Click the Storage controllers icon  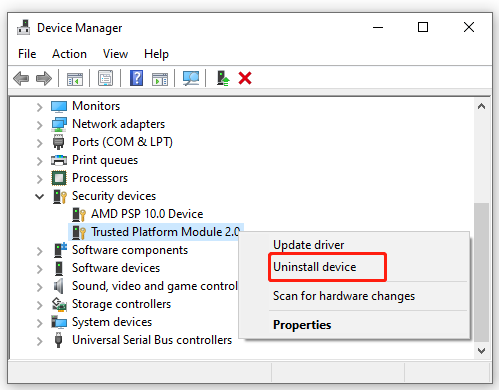point(59,304)
